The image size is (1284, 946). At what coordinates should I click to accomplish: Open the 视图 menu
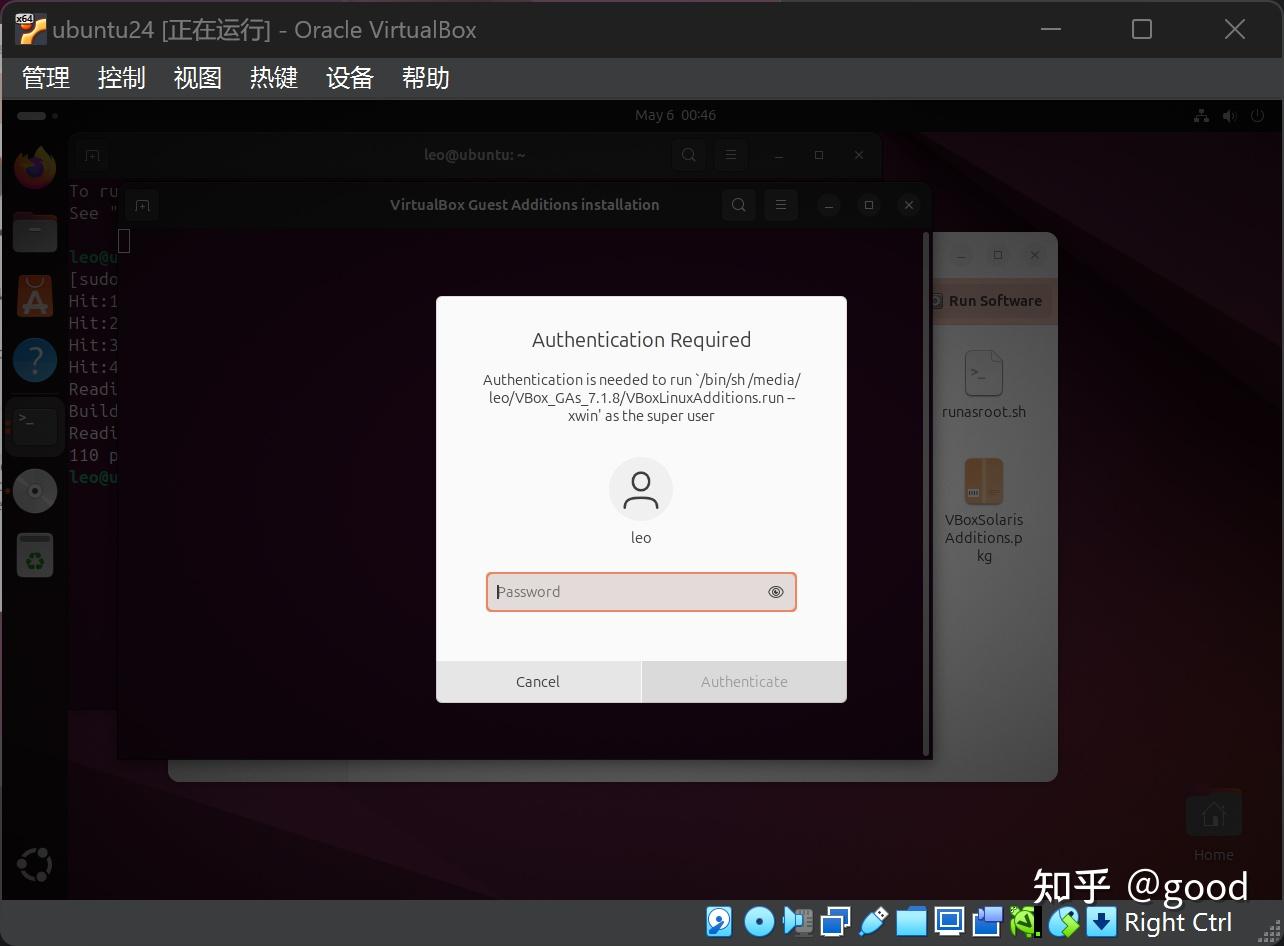click(197, 78)
